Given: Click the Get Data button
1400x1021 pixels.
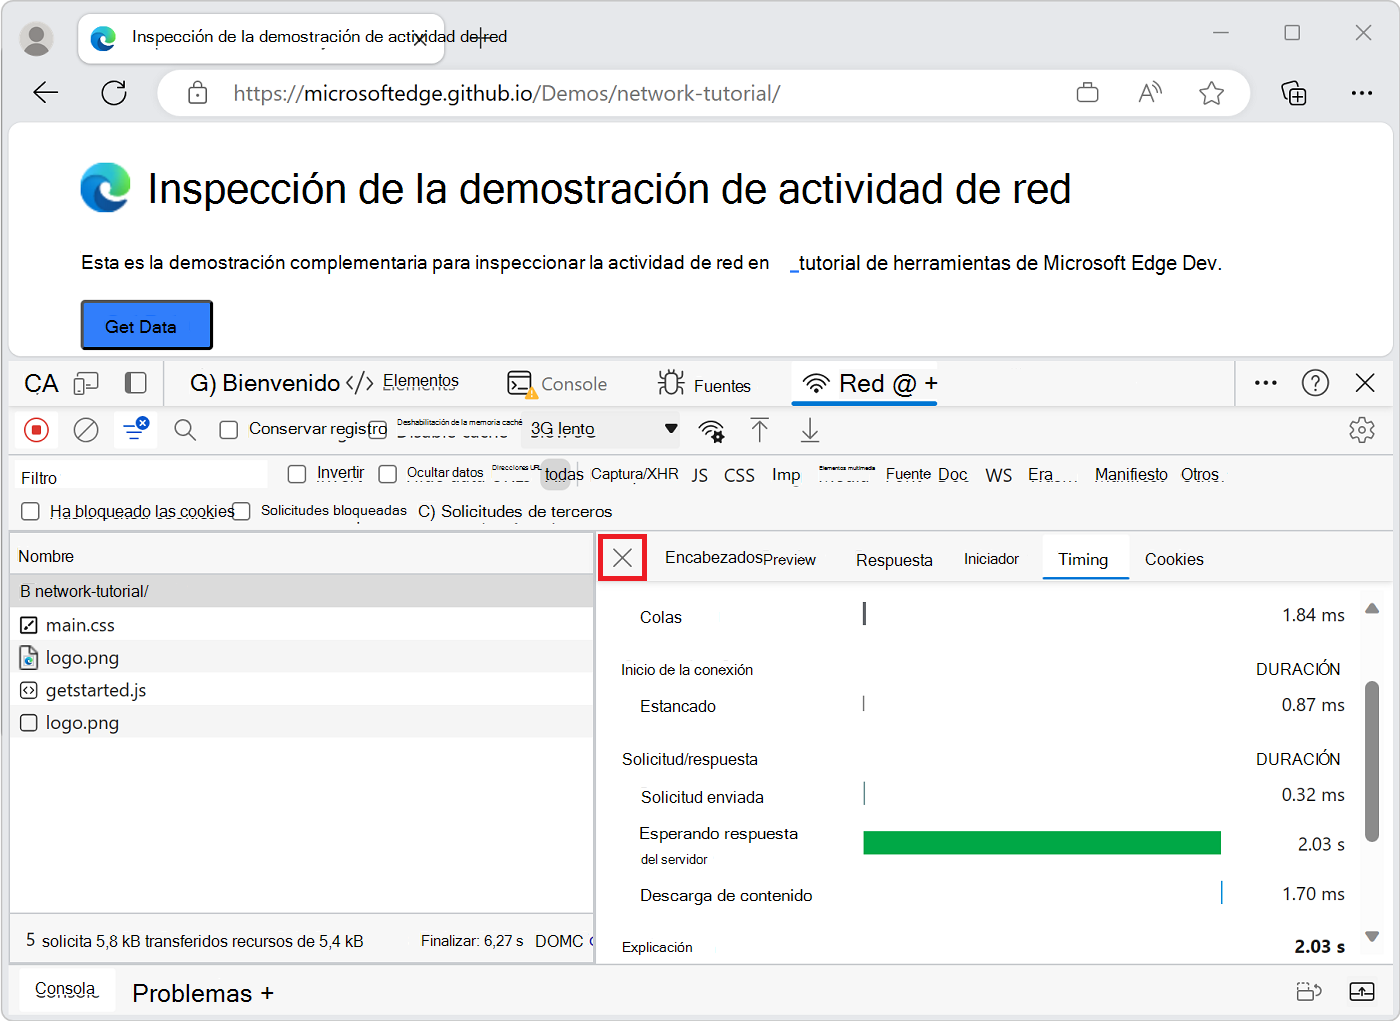Looking at the screenshot, I should point(147,325).
